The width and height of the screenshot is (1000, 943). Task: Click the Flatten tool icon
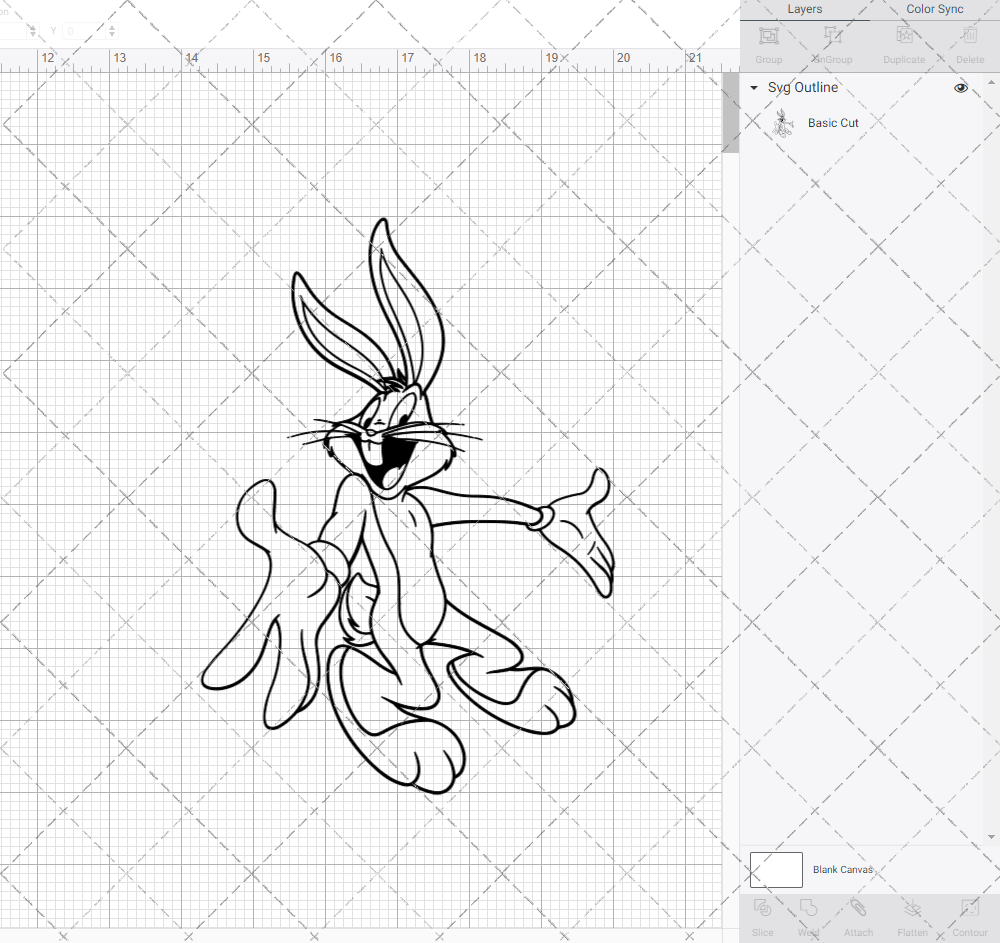pos(912,908)
